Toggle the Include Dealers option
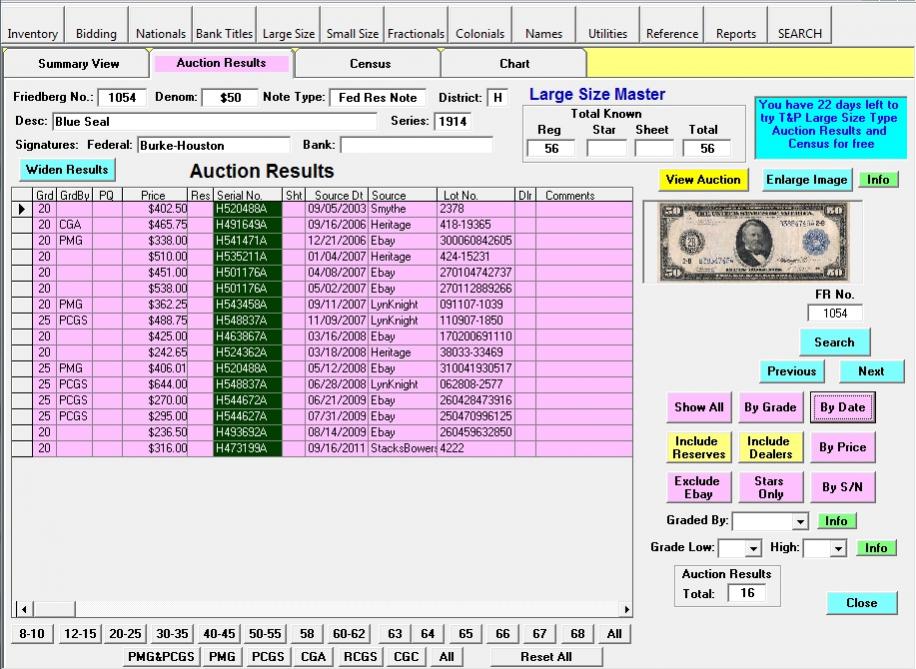 tap(768, 447)
